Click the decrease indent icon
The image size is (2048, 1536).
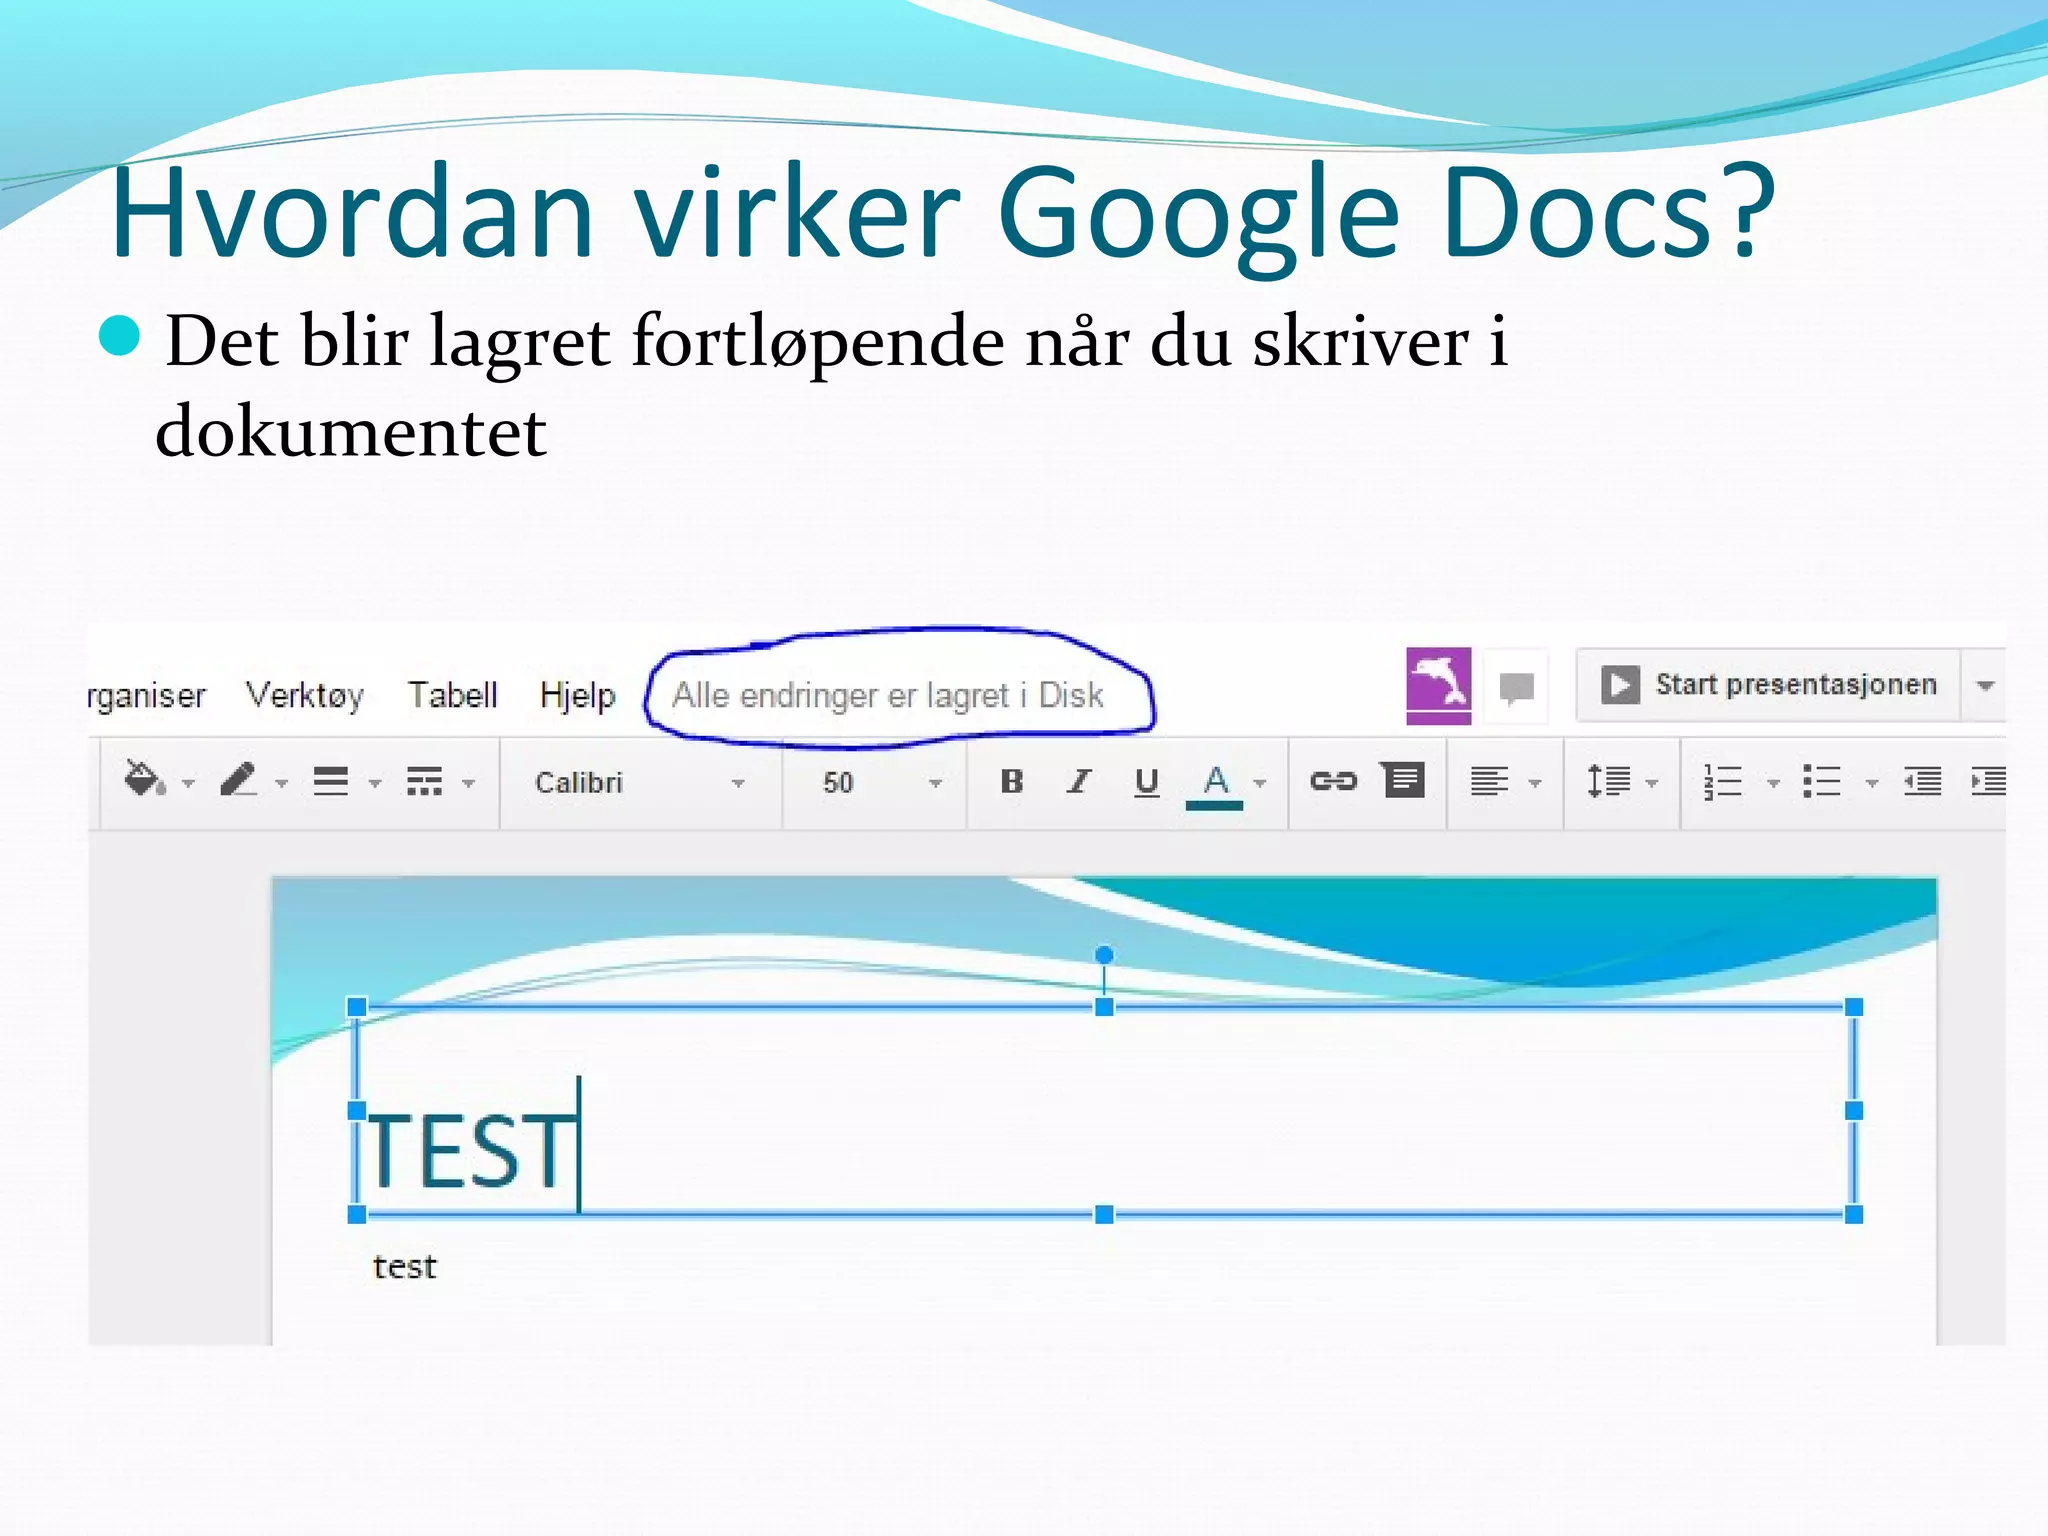(1922, 781)
